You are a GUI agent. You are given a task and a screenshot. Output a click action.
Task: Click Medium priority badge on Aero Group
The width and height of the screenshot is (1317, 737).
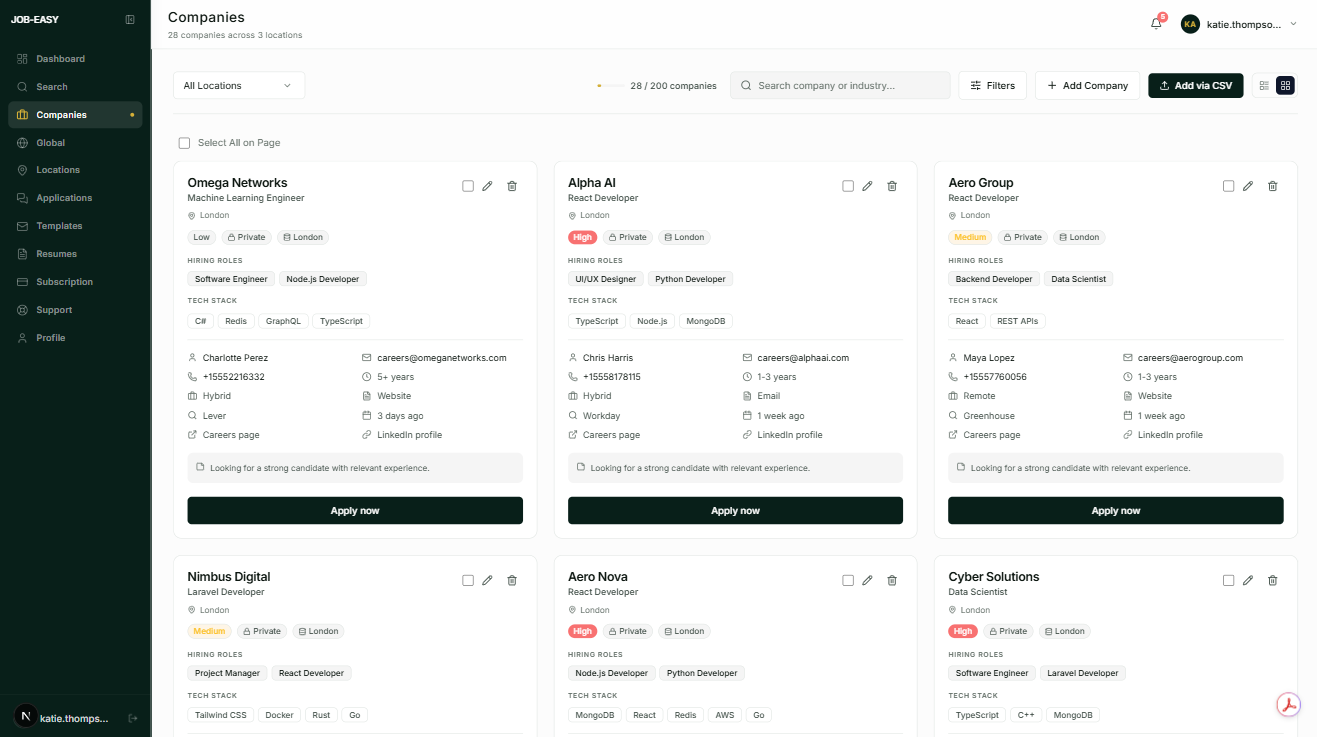pyautogui.click(x=970, y=238)
